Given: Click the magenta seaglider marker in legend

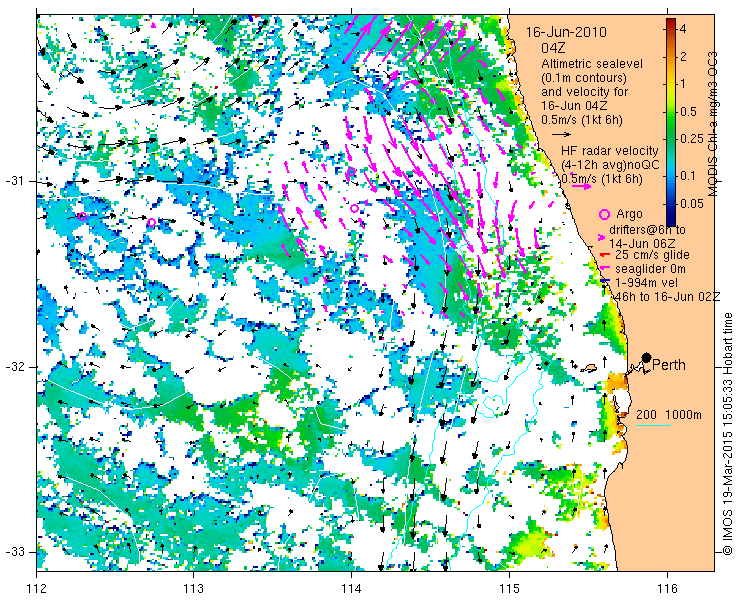Looking at the screenshot, I should point(604,269).
